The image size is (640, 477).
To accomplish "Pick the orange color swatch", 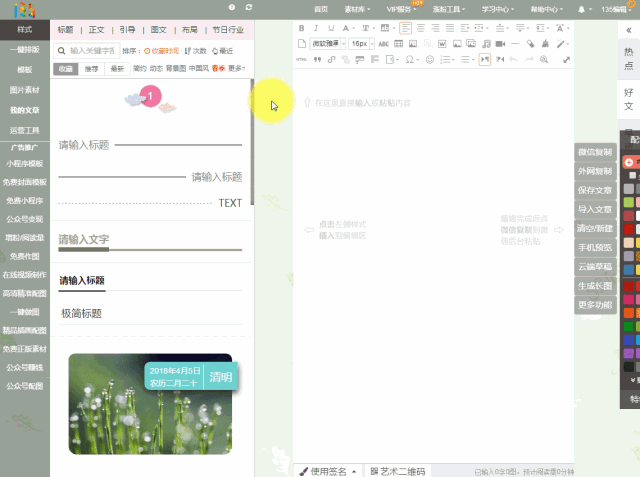I will click(x=629, y=313).
